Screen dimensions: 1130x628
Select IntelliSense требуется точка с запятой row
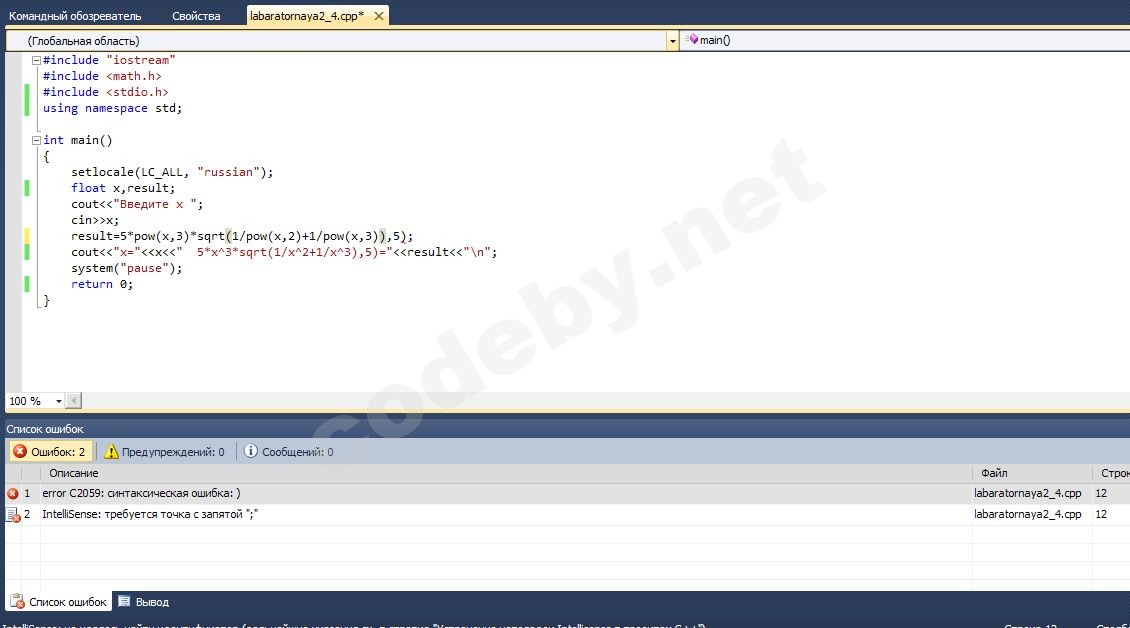567,514
